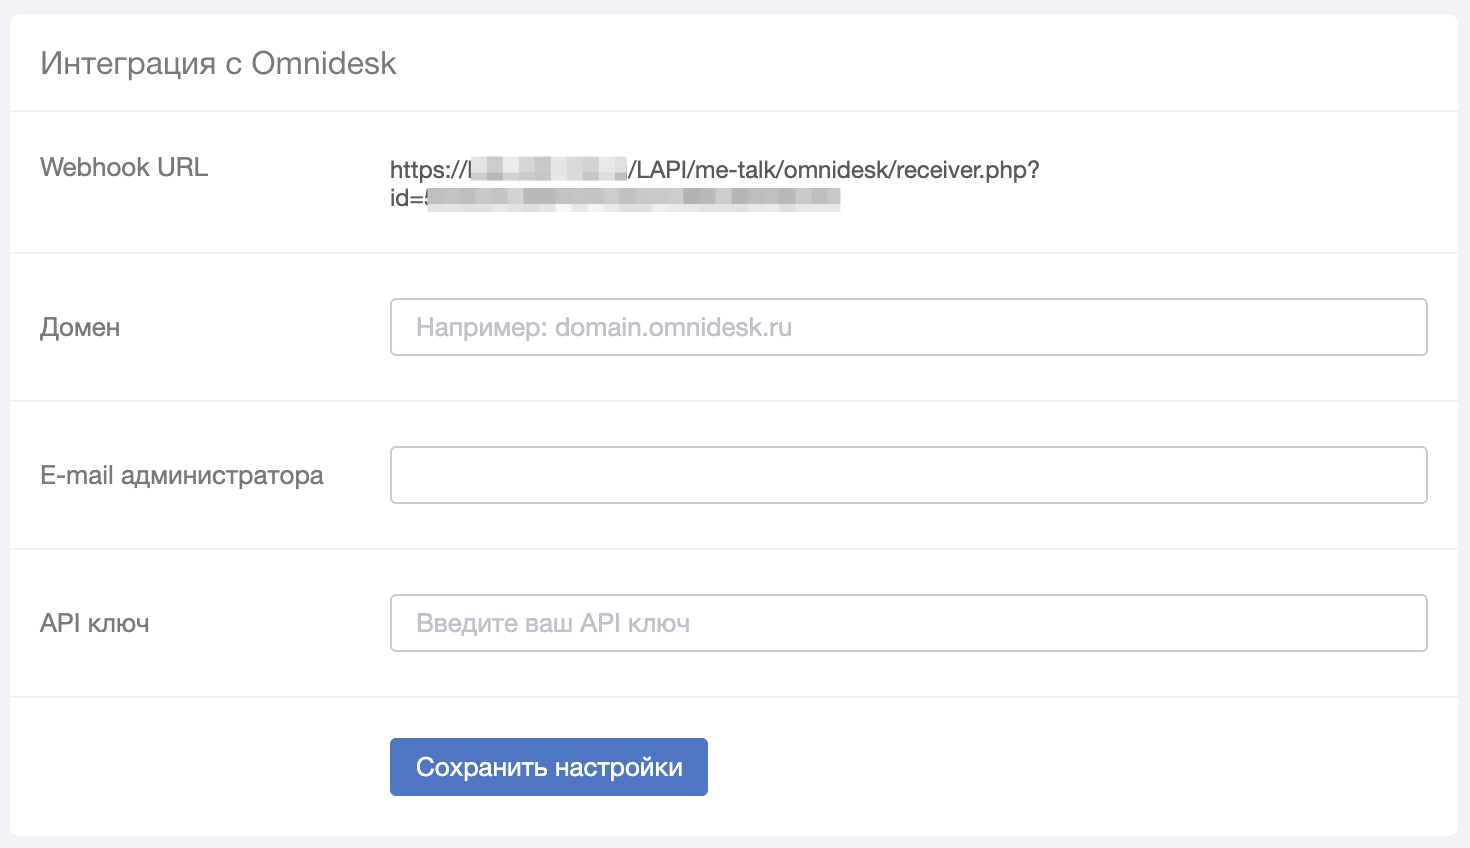
Task: Click the Webhook URL label
Action: (x=124, y=167)
